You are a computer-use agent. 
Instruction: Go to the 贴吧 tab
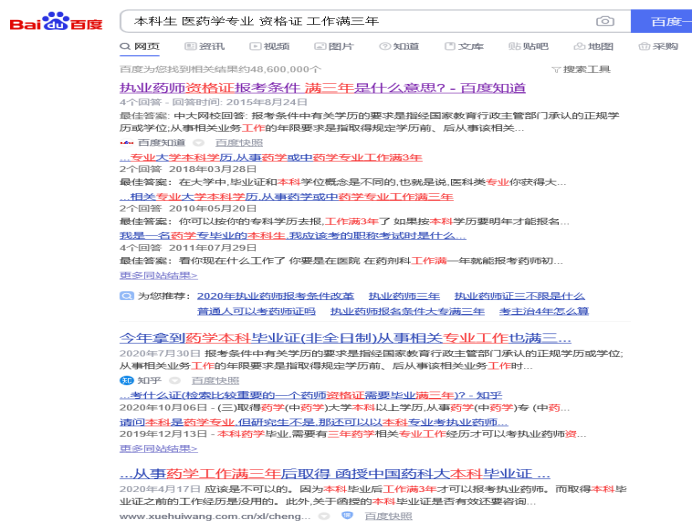click(x=528, y=46)
